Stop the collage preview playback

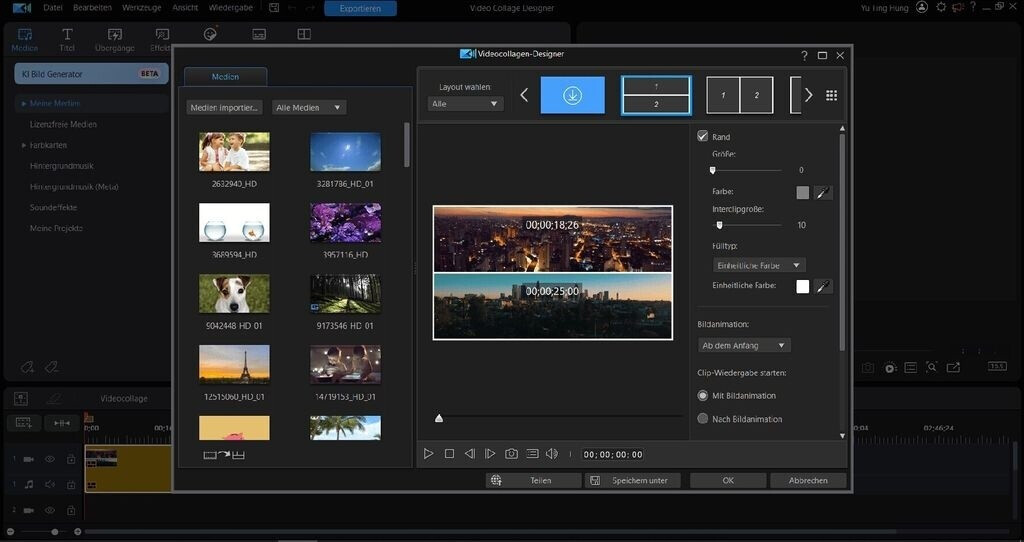coord(449,454)
